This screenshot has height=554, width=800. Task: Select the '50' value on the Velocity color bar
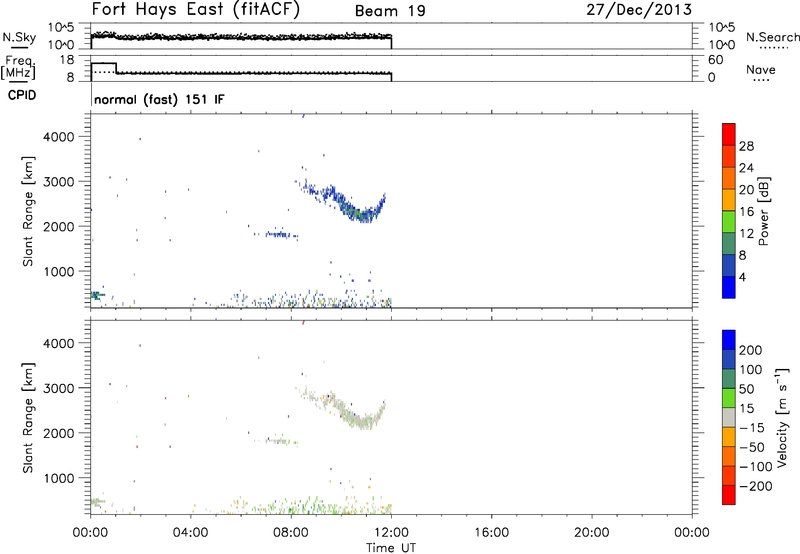point(747,389)
